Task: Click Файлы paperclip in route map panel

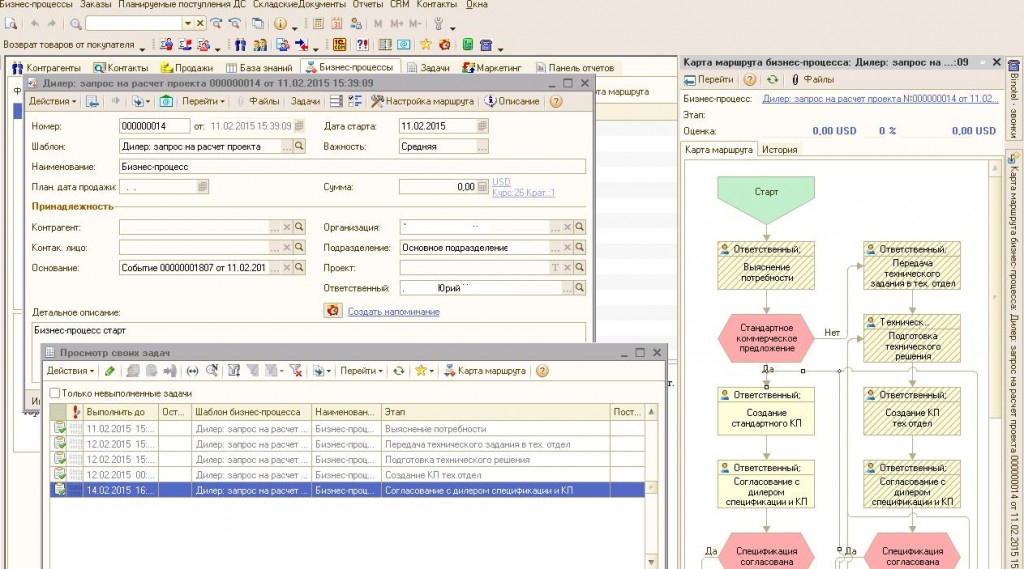Action: pos(813,80)
